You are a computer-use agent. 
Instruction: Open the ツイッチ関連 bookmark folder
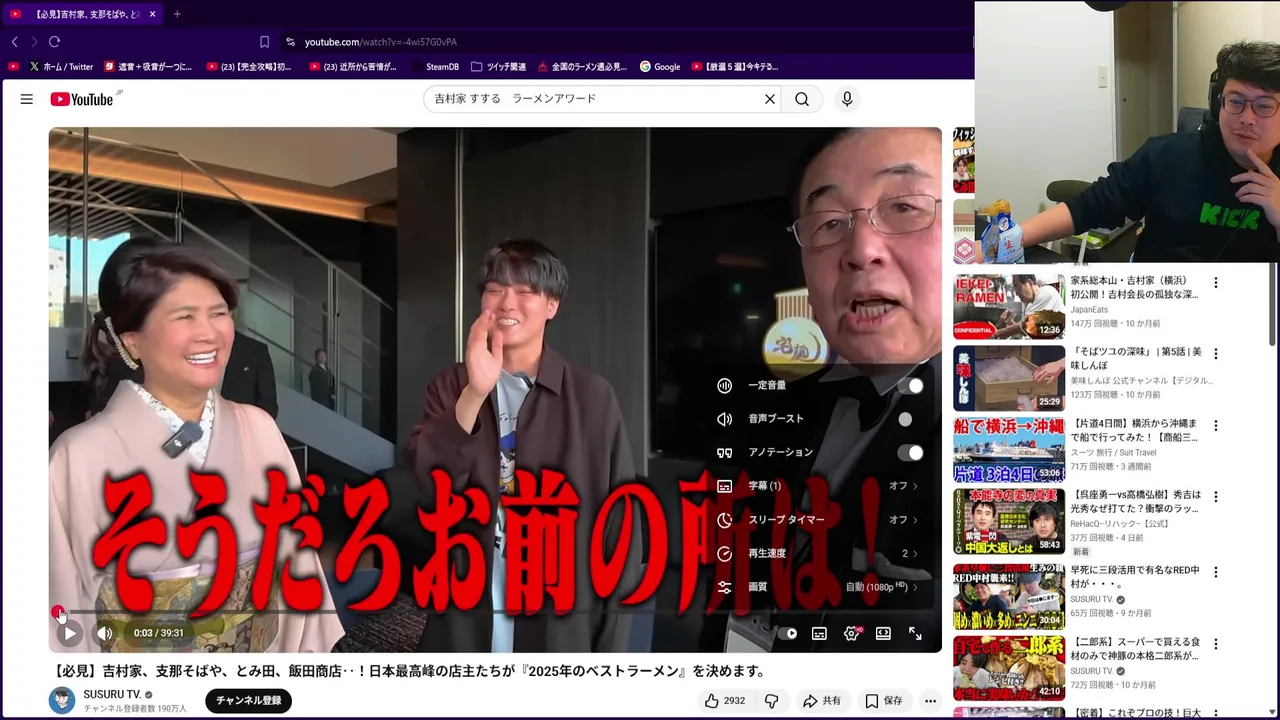498,67
